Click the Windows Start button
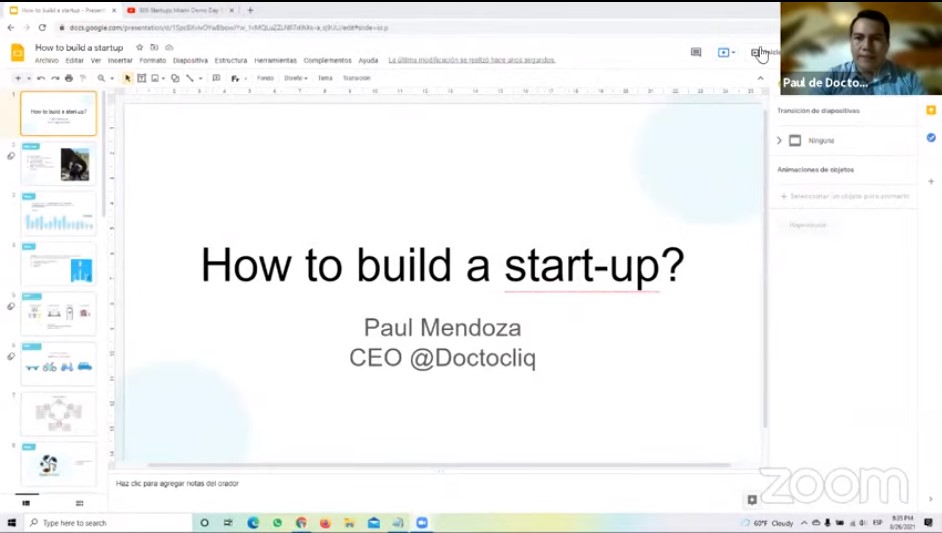The image size is (942, 533). (x=11, y=523)
